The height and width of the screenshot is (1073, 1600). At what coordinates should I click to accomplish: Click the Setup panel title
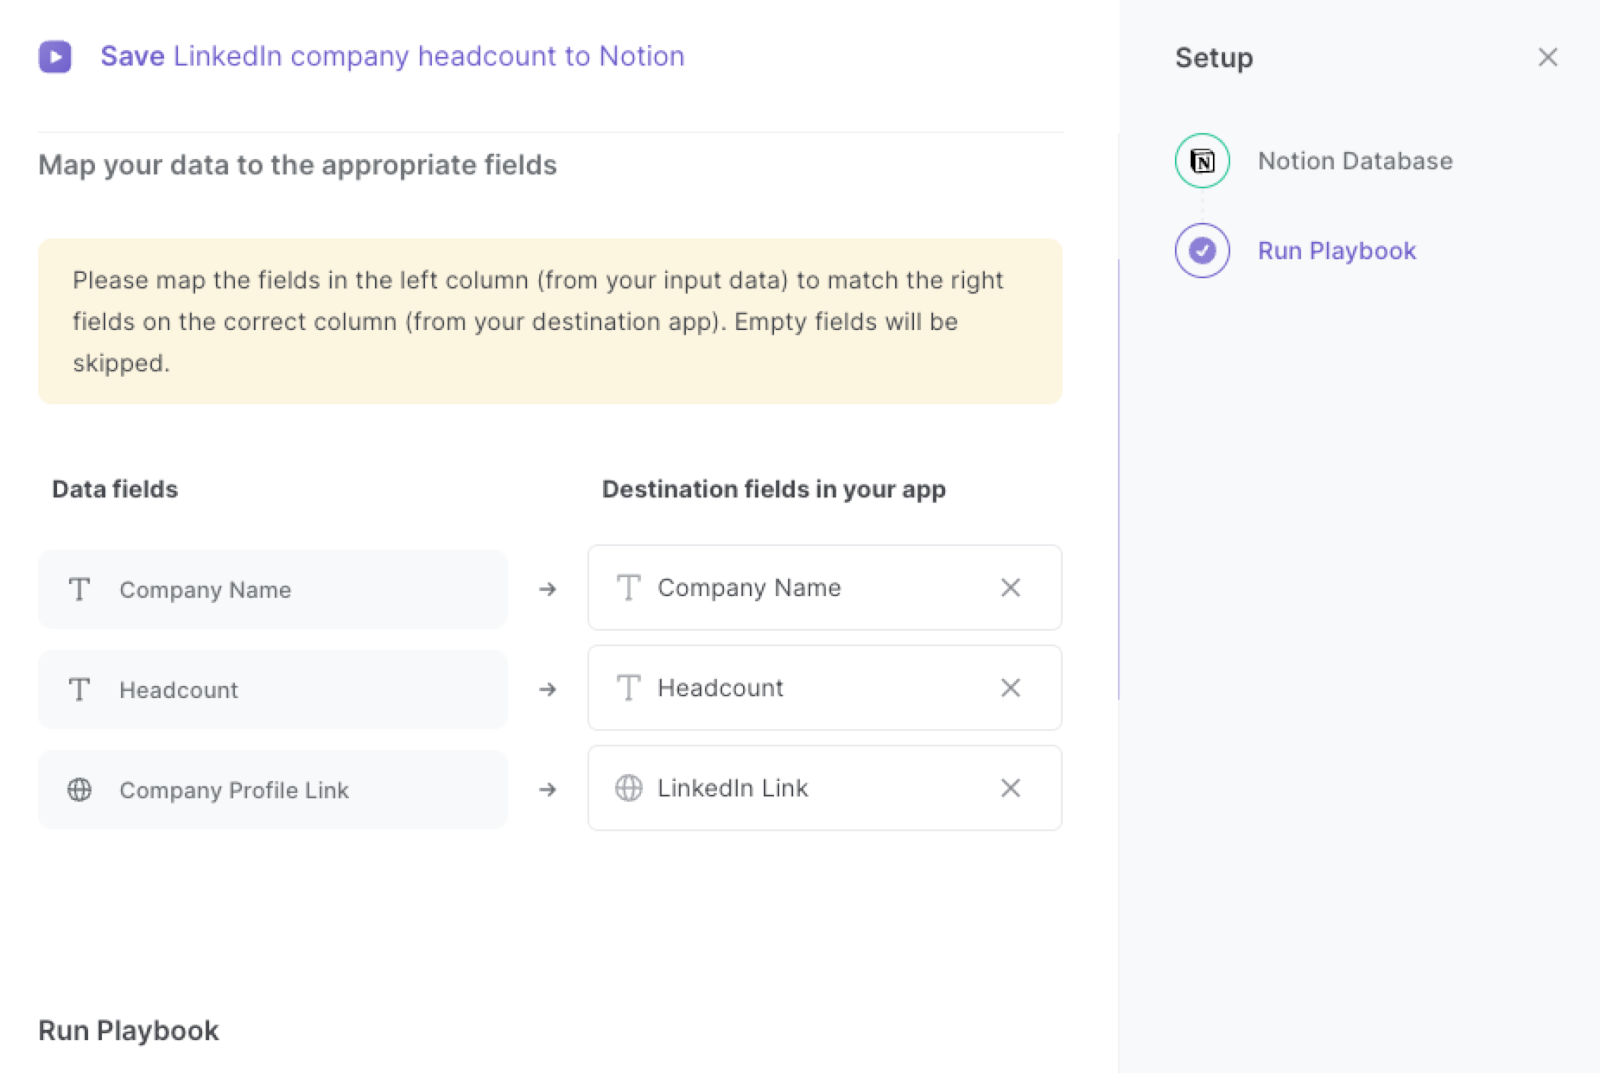tap(1214, 58)
